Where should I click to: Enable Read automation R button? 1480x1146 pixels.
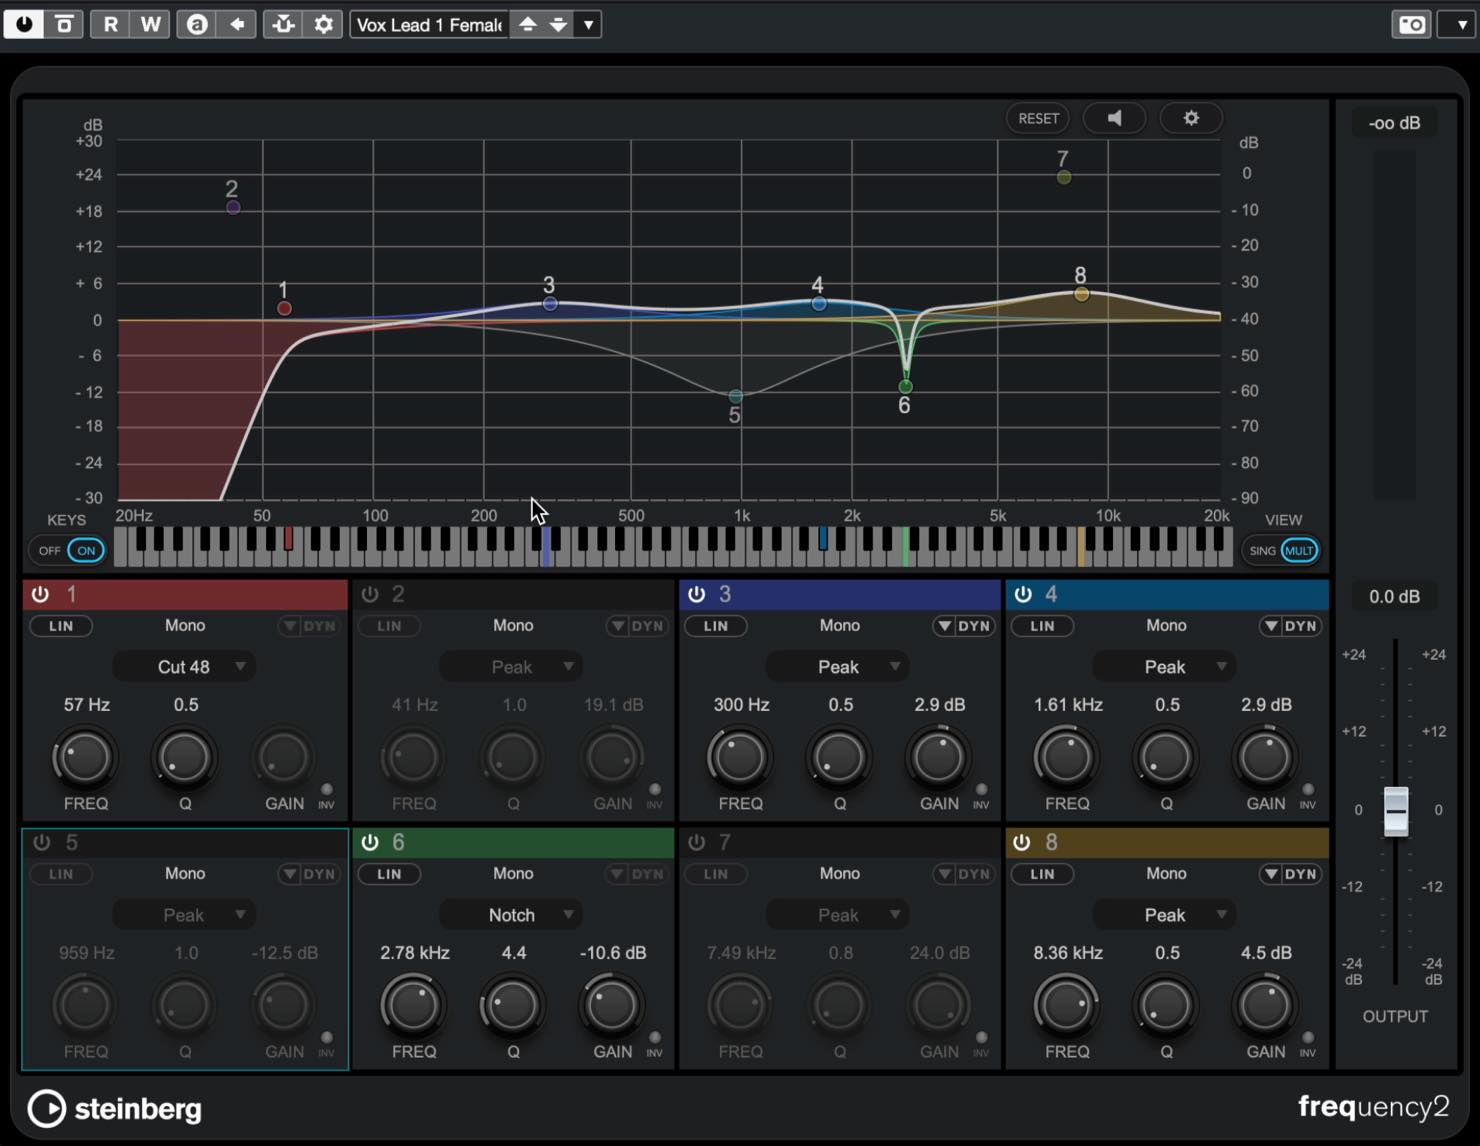[111, 24]
